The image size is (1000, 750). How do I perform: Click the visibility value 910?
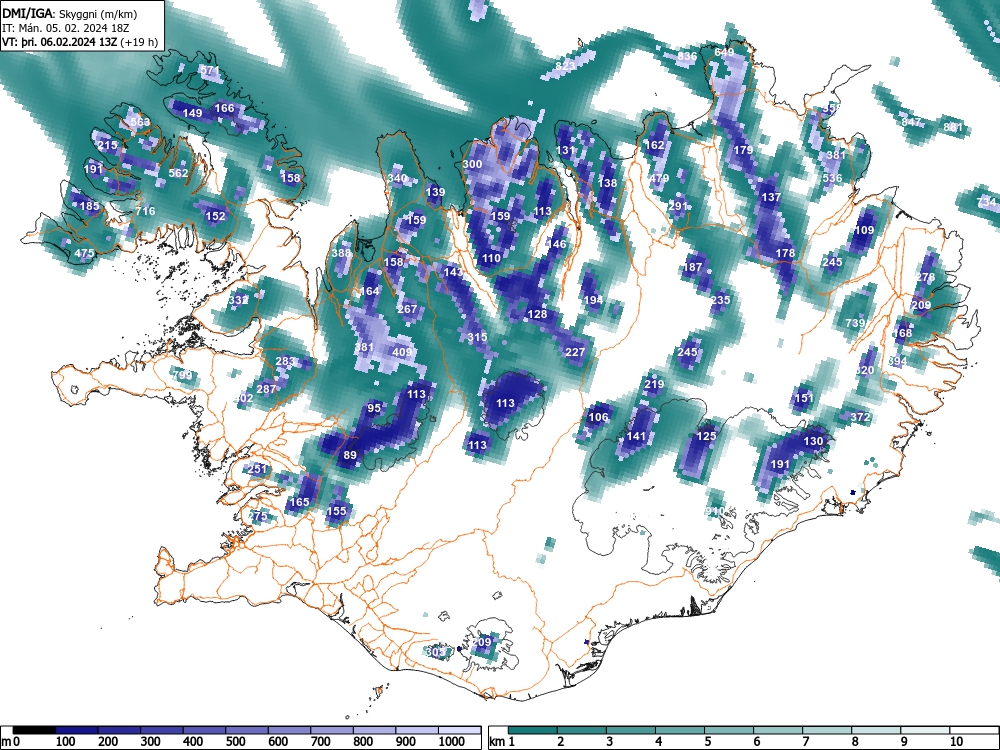(x=716, y=511)
